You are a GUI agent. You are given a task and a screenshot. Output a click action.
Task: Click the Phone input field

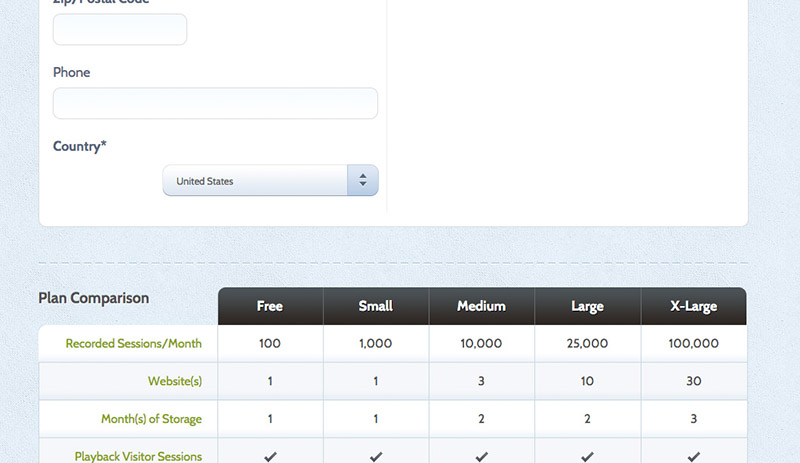pyautogui.click(x=215, y=103)
